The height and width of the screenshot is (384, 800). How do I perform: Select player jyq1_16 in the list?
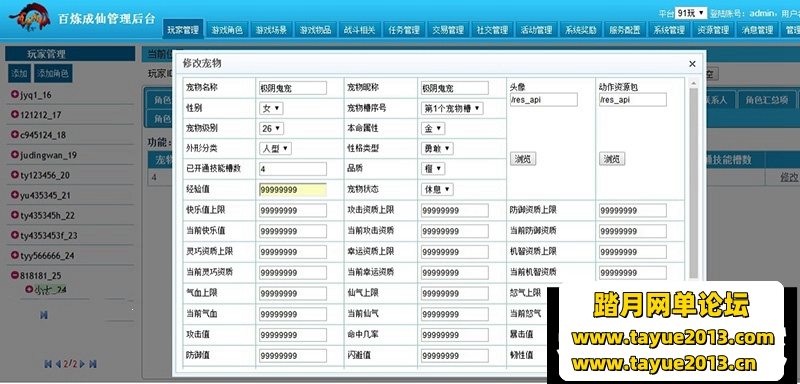click(36, 95)
